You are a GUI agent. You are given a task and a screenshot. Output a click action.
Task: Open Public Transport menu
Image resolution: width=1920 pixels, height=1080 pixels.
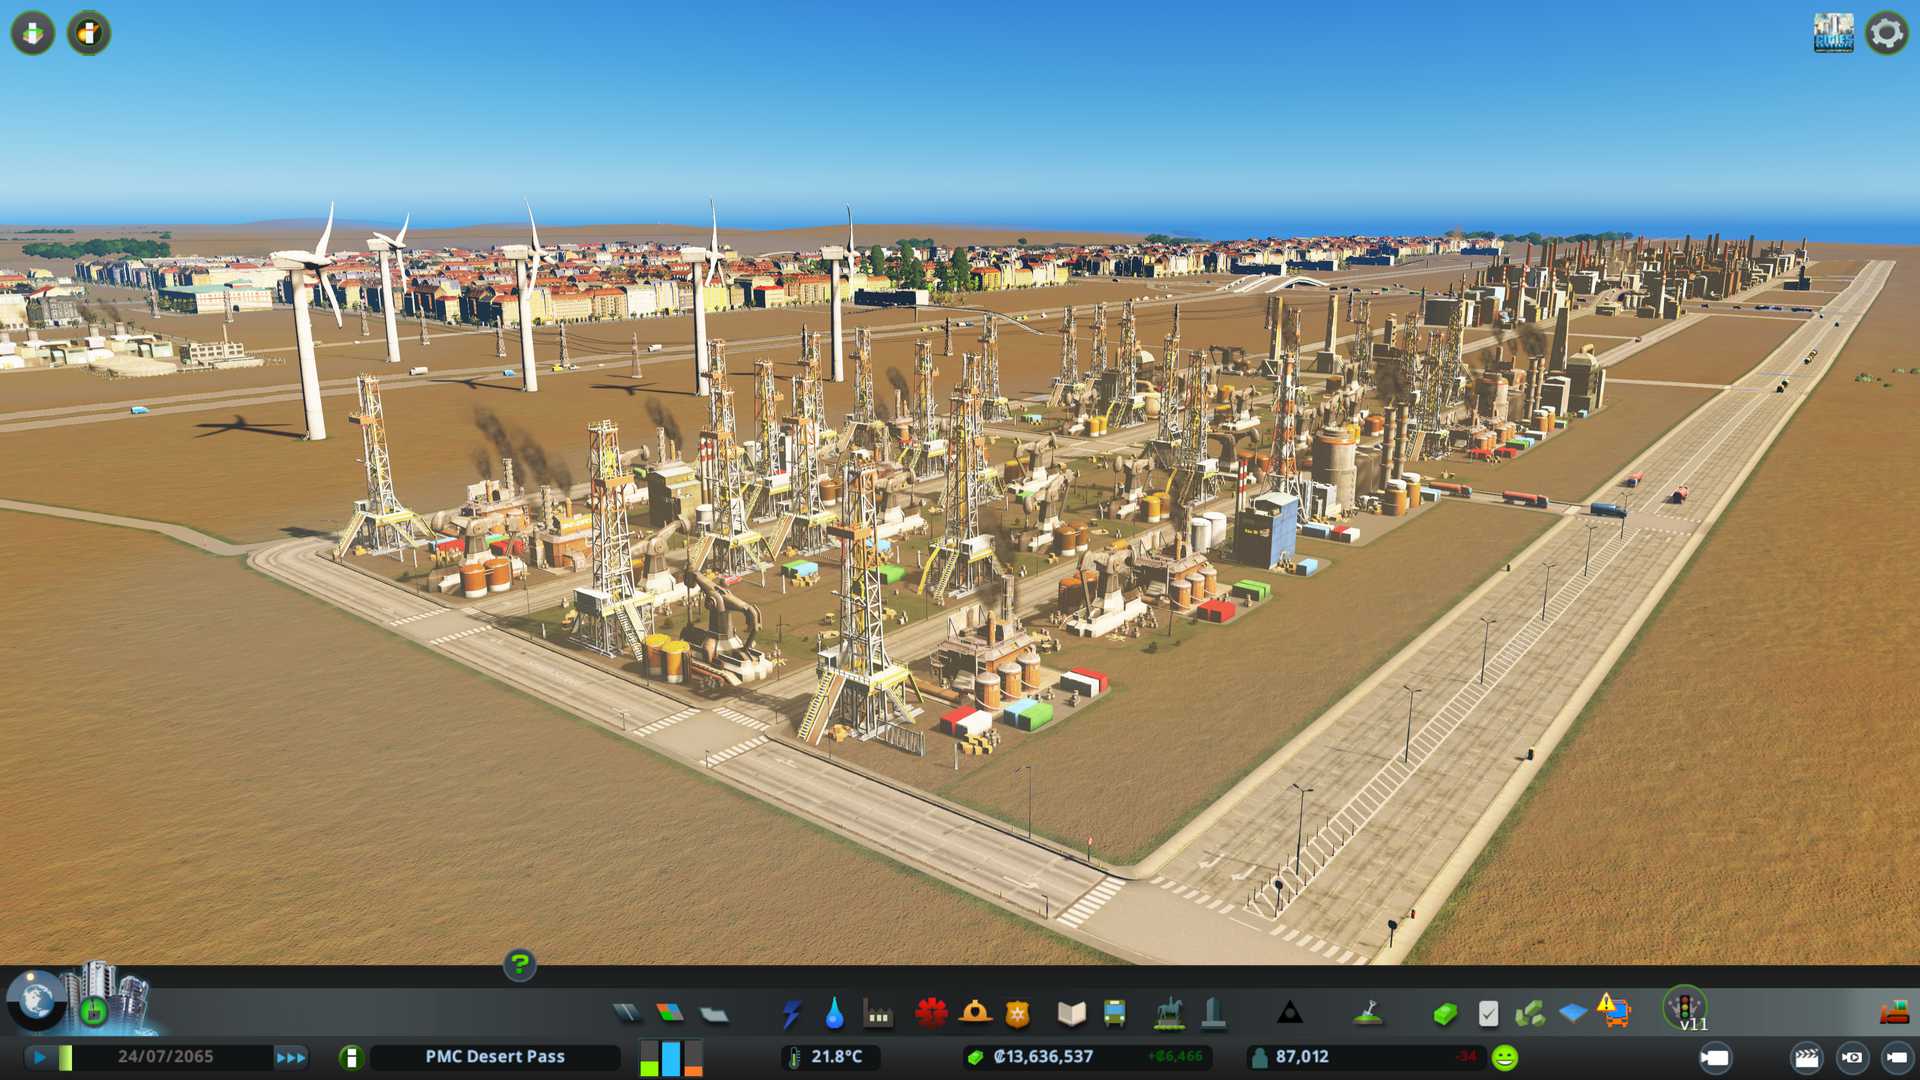(1114, 1014)
